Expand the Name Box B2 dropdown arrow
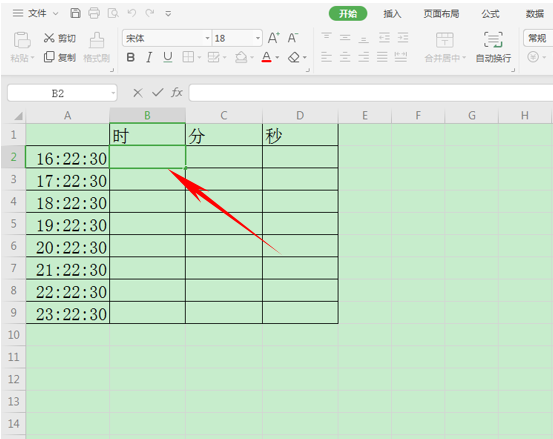Screen dimensions: 553x439 tap(113, 93)
